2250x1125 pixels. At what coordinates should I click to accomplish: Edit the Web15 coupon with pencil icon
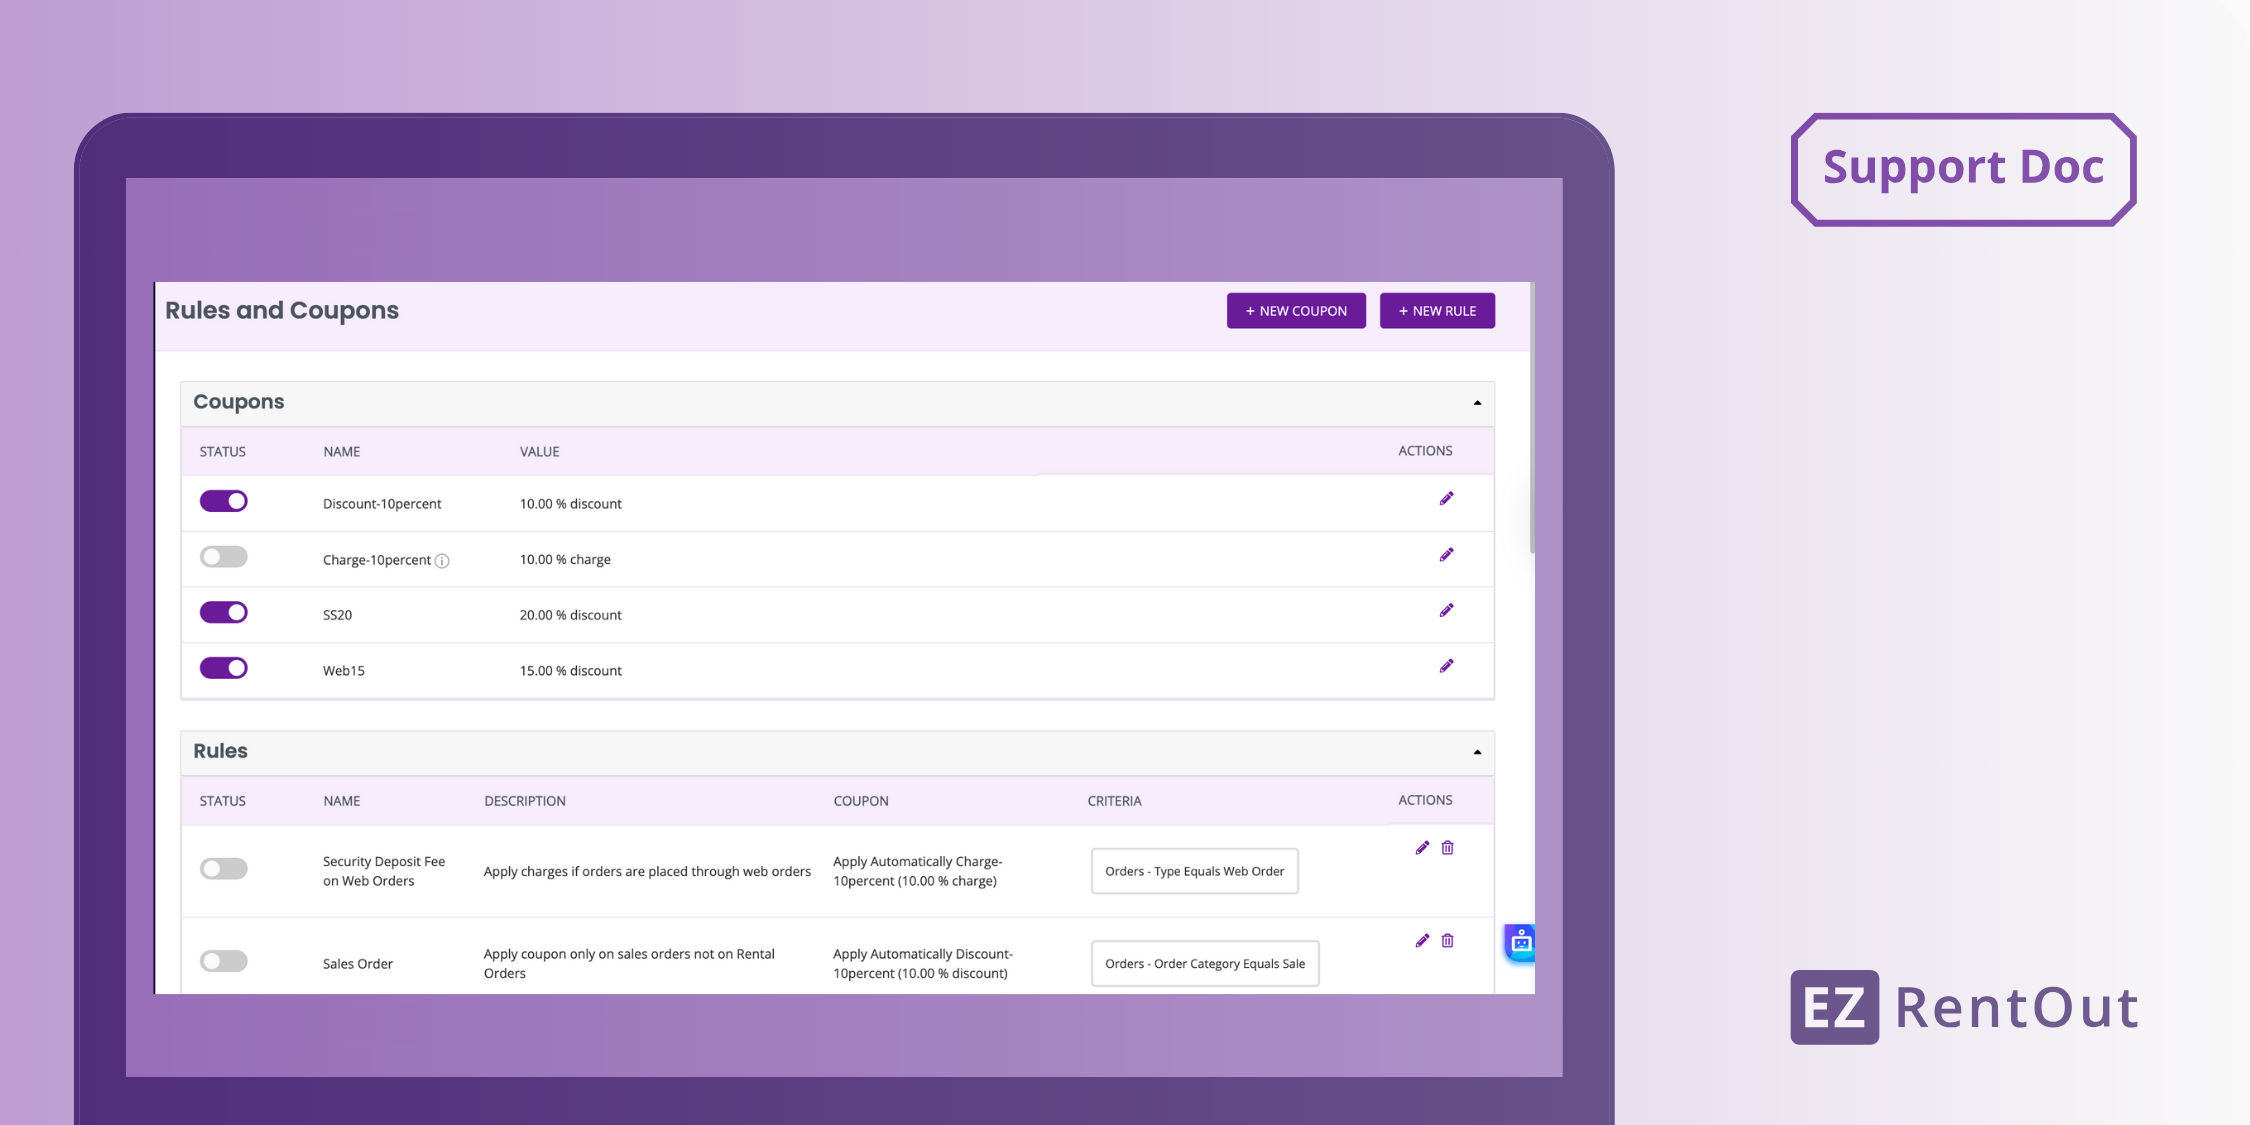coord(1446,666)
